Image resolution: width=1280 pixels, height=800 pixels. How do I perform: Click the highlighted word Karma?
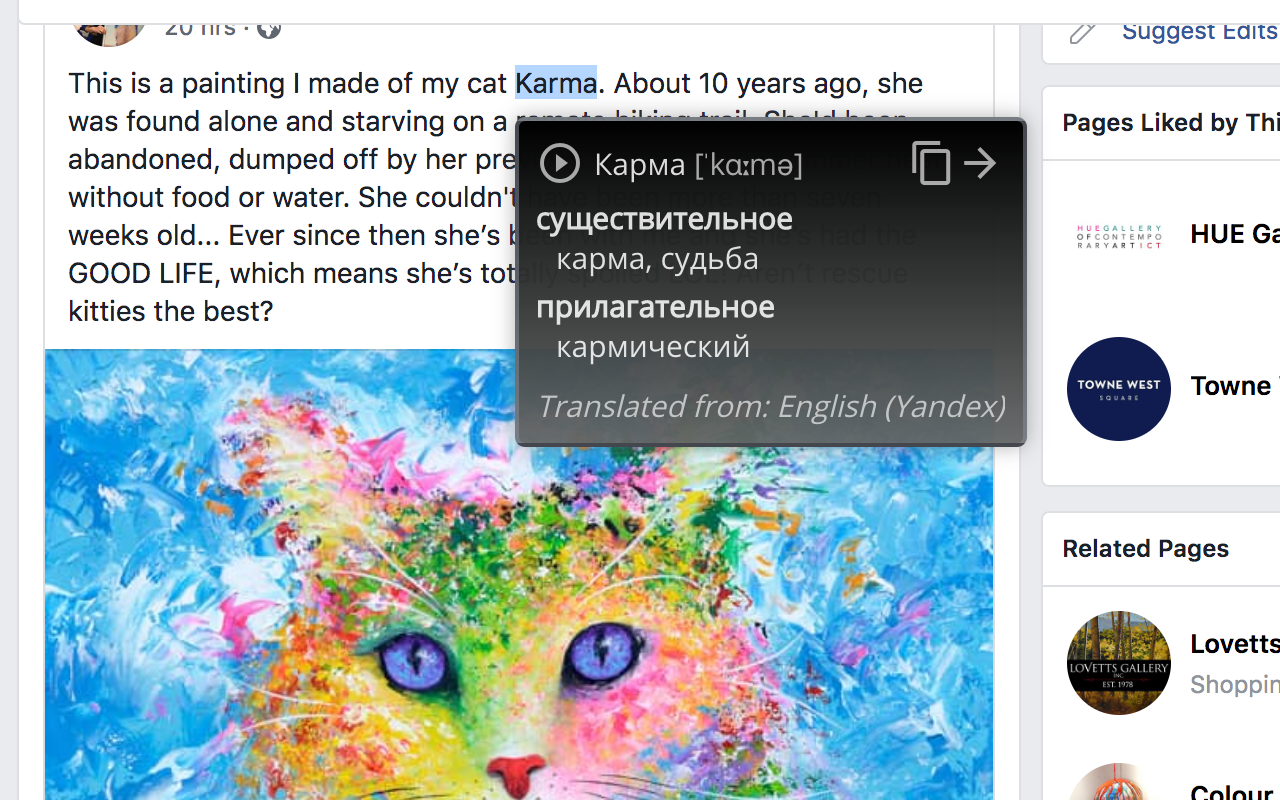(x=556, y=83)
